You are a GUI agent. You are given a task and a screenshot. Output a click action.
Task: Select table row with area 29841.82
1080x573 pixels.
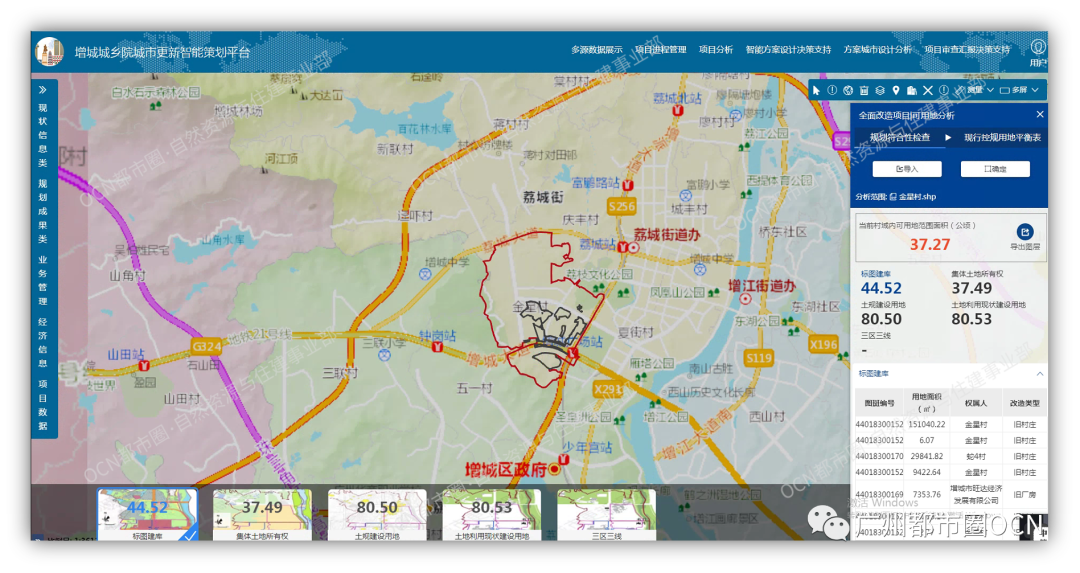pos(951,456)
